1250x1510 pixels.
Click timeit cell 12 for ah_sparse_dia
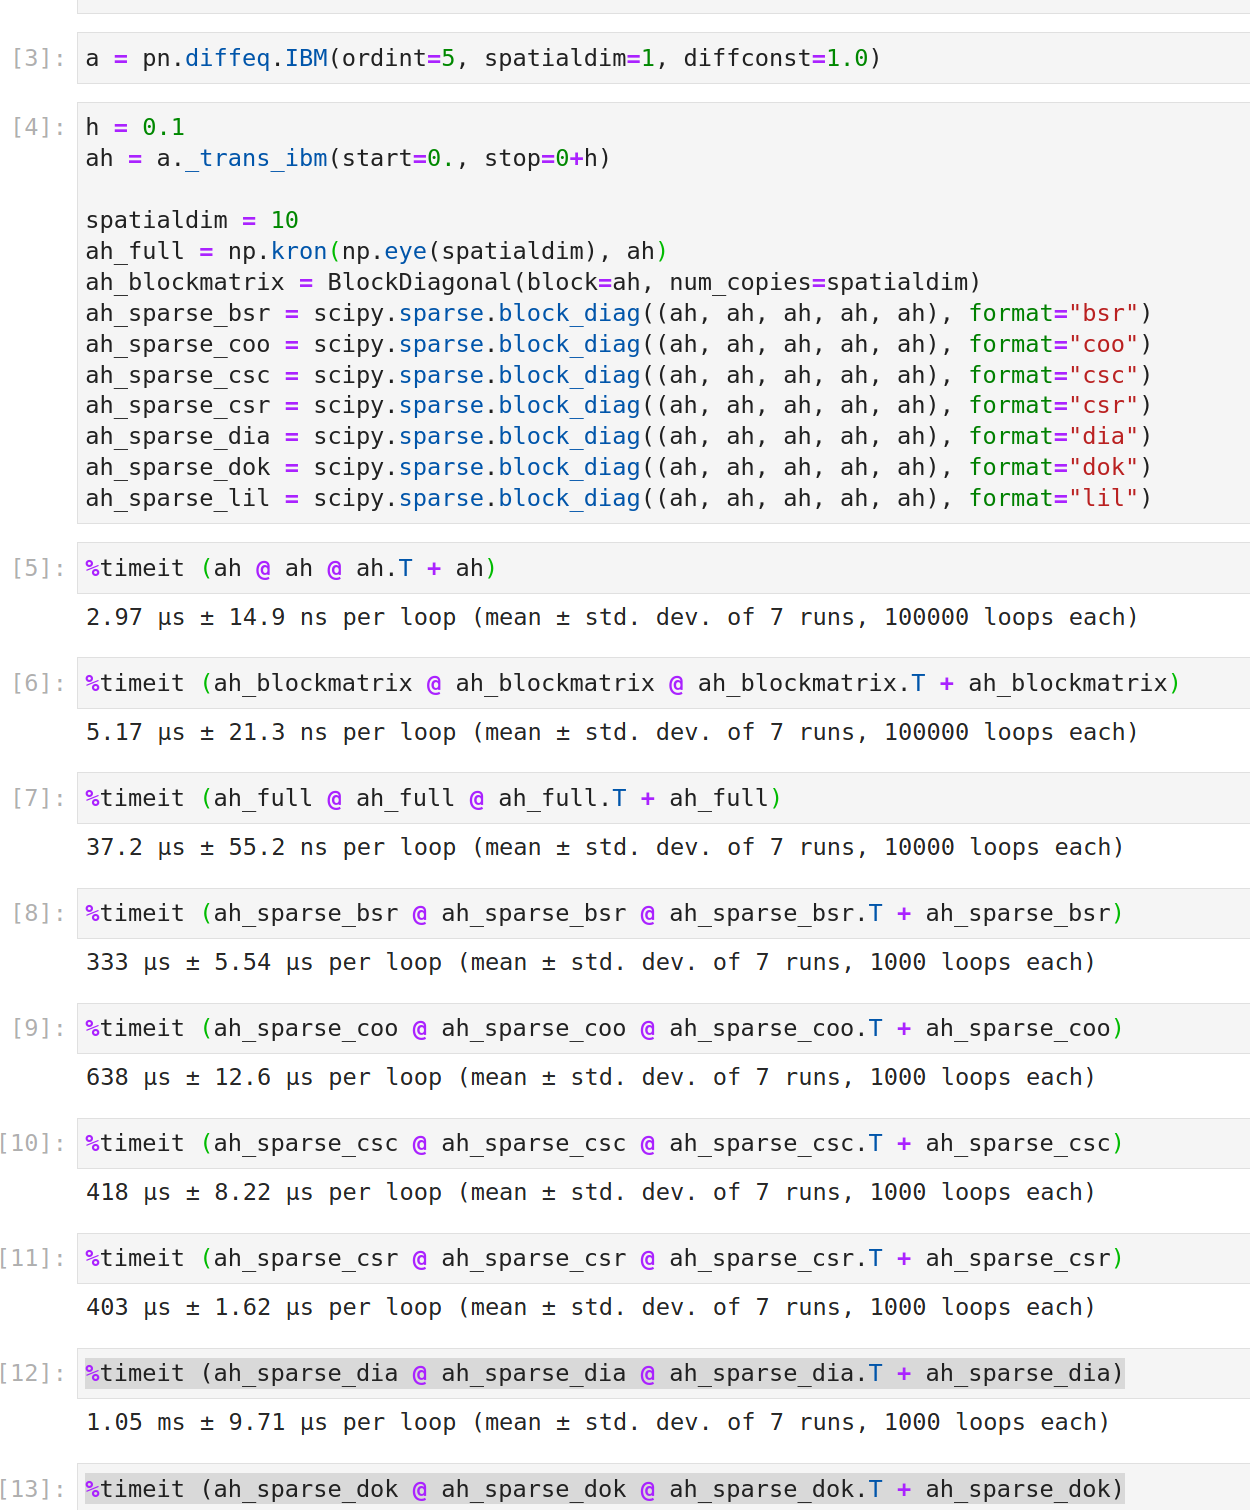(663, 1373)
